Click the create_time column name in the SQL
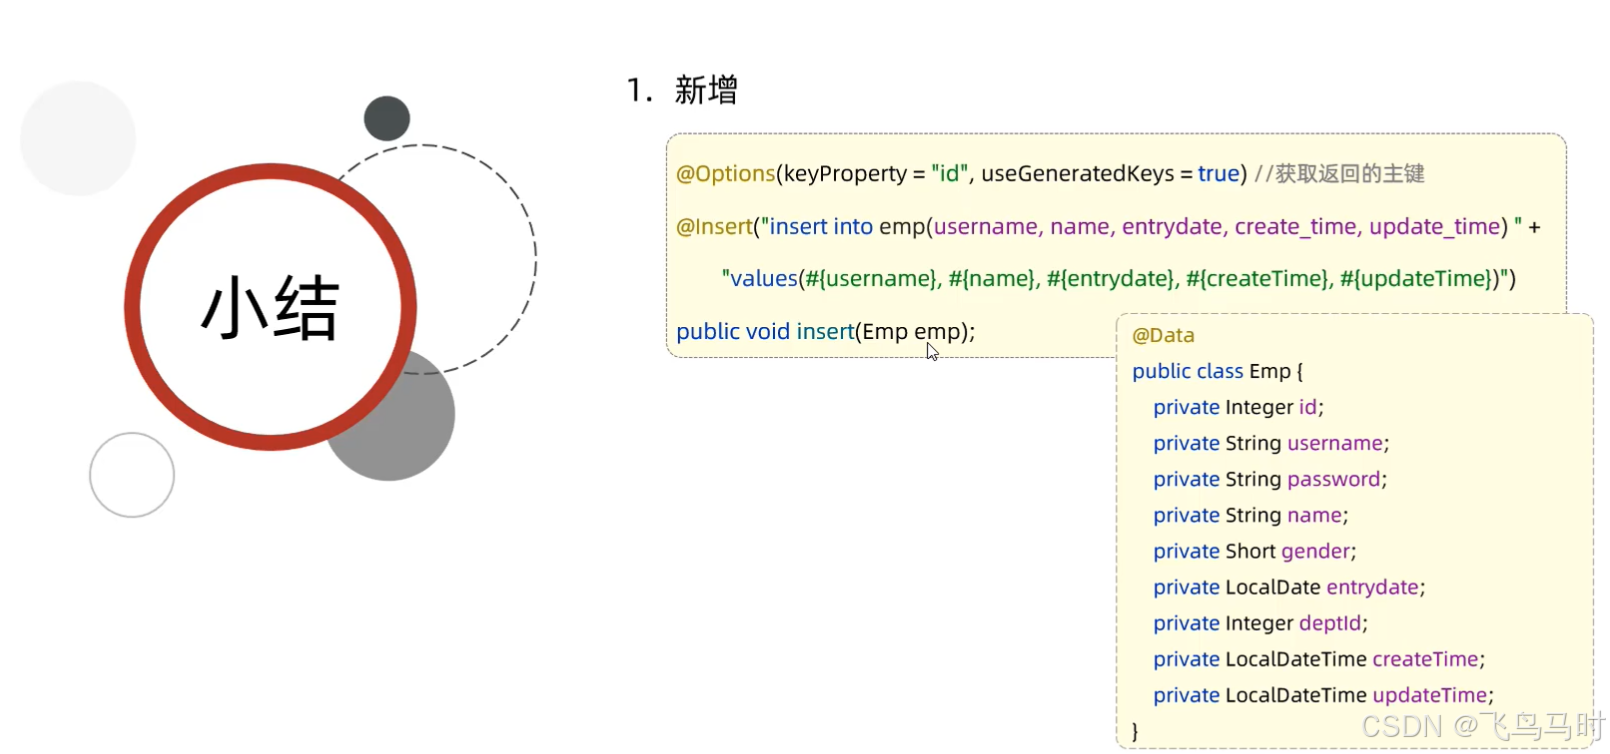The height and width of the screenshot is (754, 1610). pos(1296,227)
